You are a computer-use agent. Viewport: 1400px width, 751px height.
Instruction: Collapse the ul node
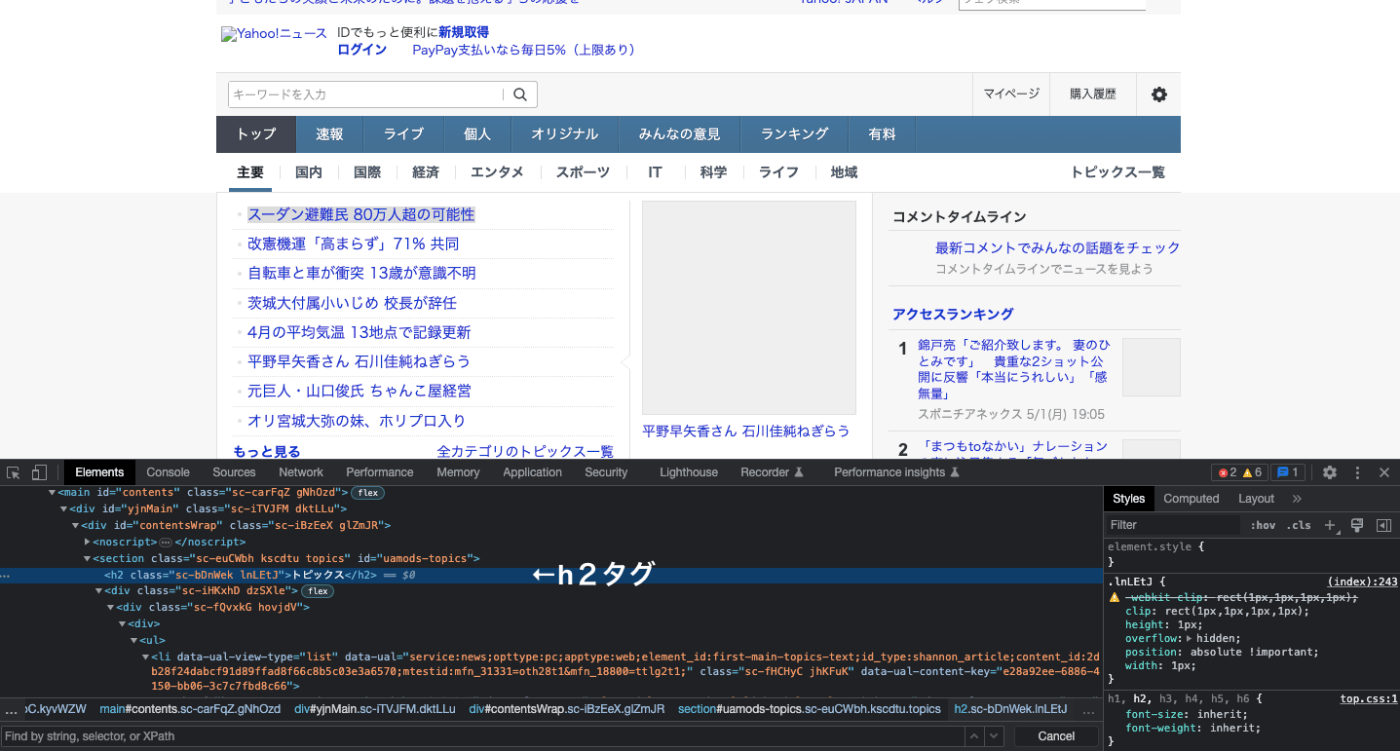click(133, 640)
